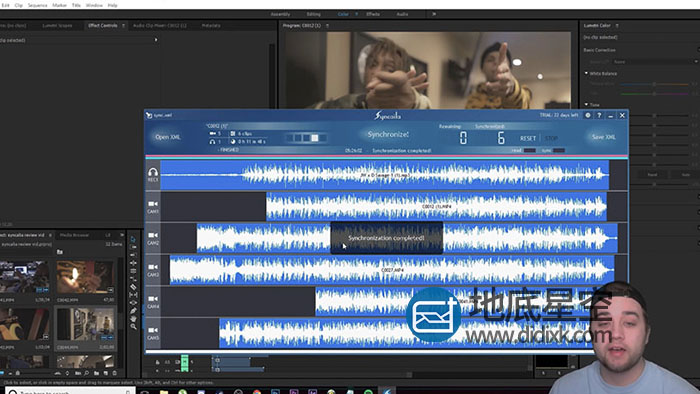Select the Rolling Edit tool

[133, 270]
